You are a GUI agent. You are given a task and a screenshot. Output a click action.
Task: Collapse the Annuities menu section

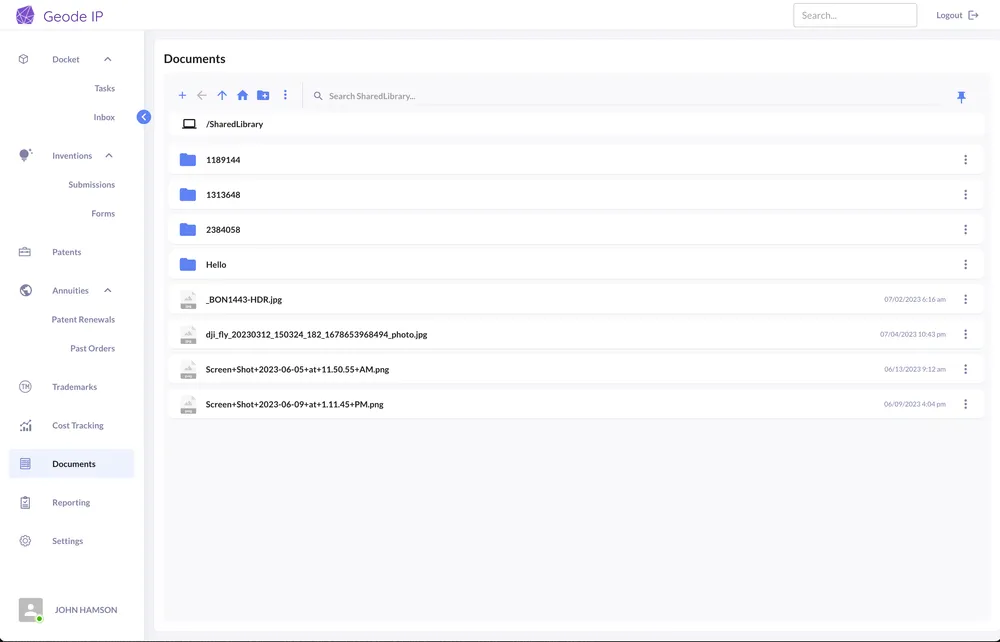point(108,291)
